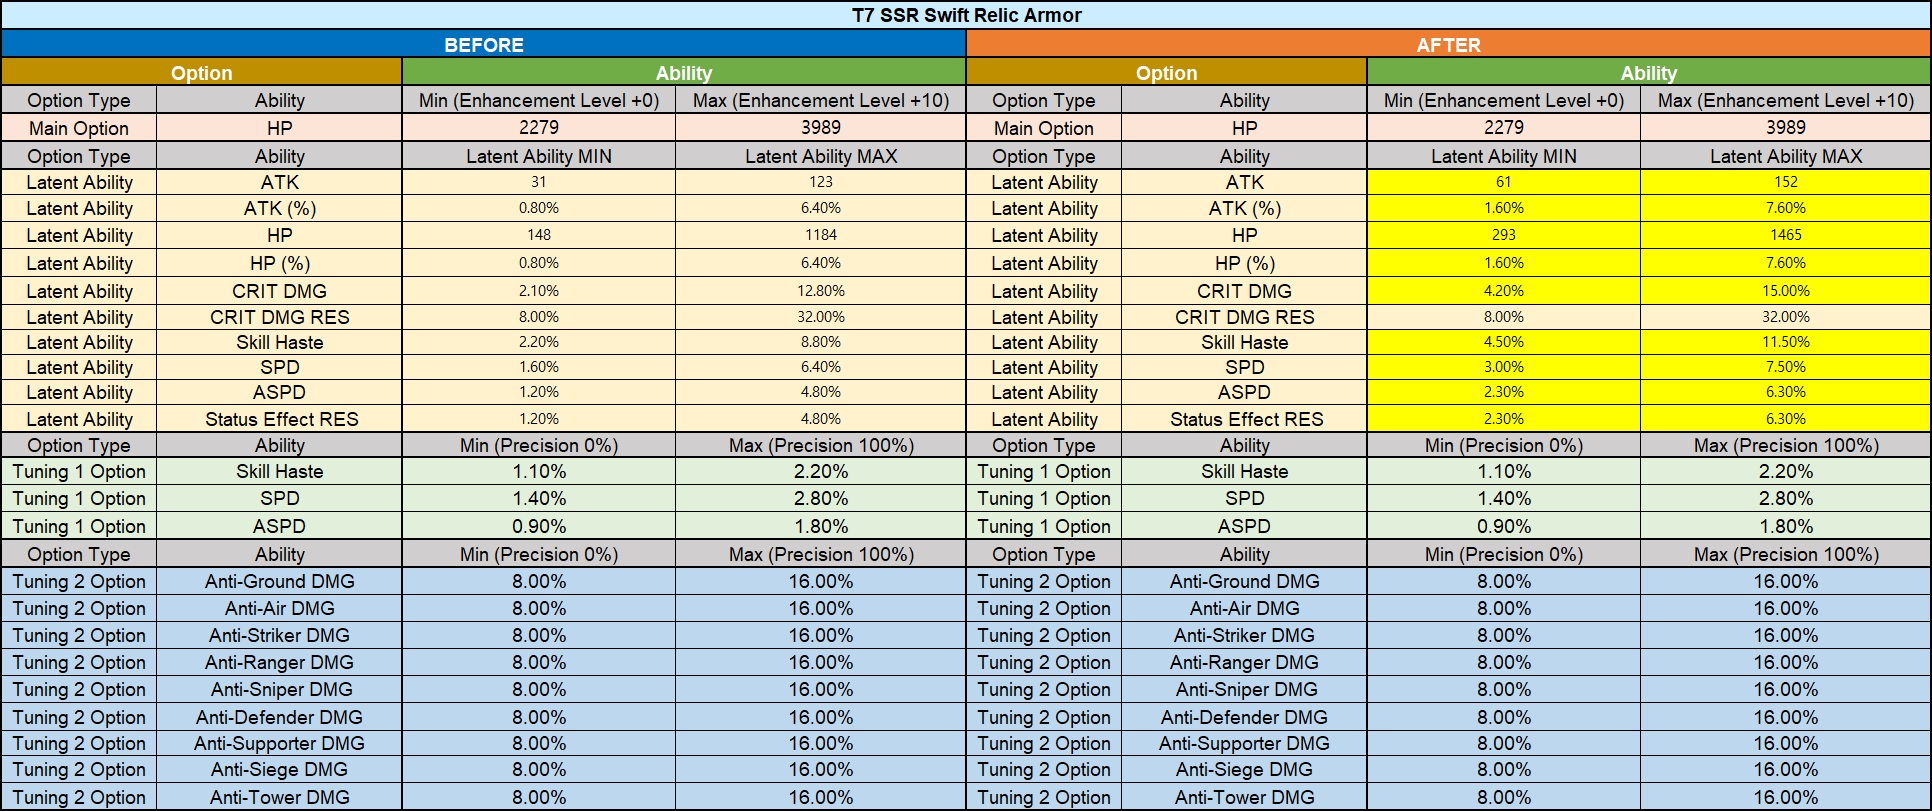Image resolution: width=1932 pixels, height=811 pixels.
Task: Select AFTER Main Option max value 3989
Action: pos(1785,127)
